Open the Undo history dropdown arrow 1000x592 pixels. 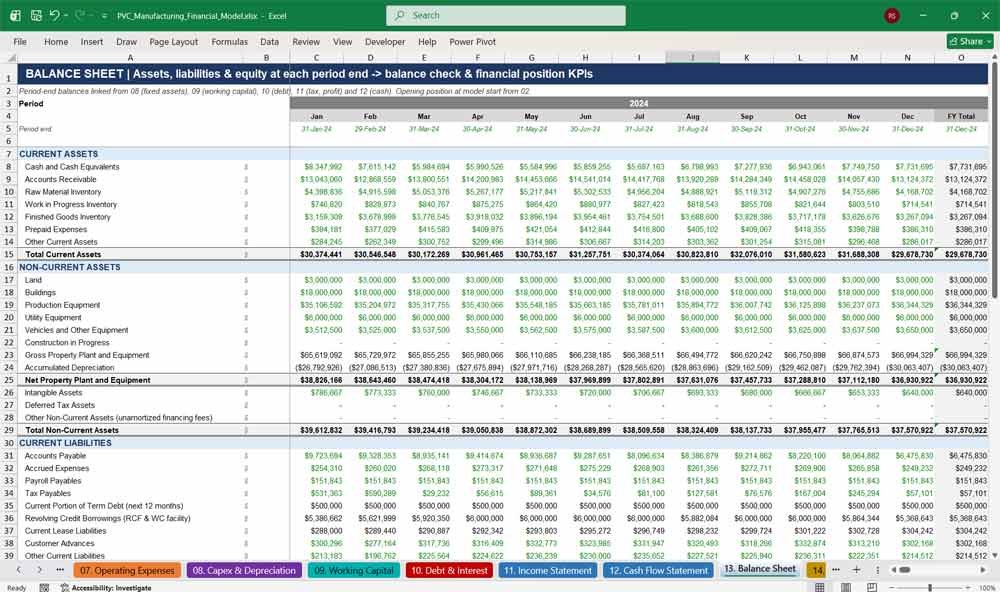coord(66,15)
